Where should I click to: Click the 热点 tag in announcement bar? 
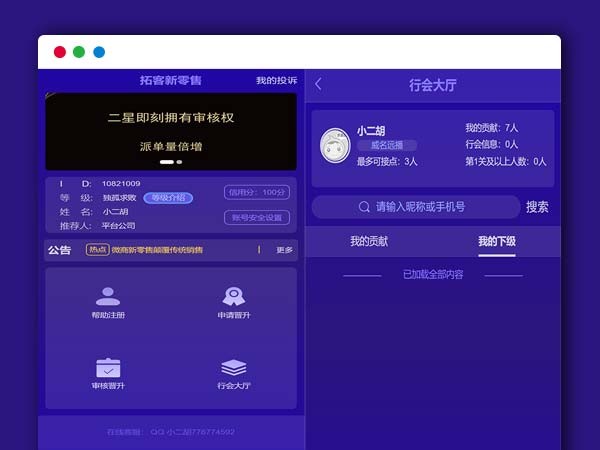click(97, 250)
